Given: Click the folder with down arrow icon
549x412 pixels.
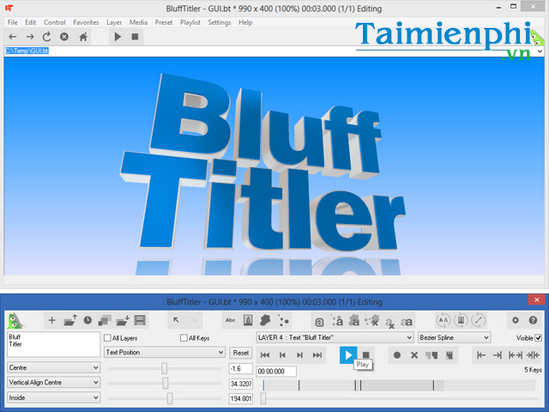Looking at the screenshot, I should (123, 320).
